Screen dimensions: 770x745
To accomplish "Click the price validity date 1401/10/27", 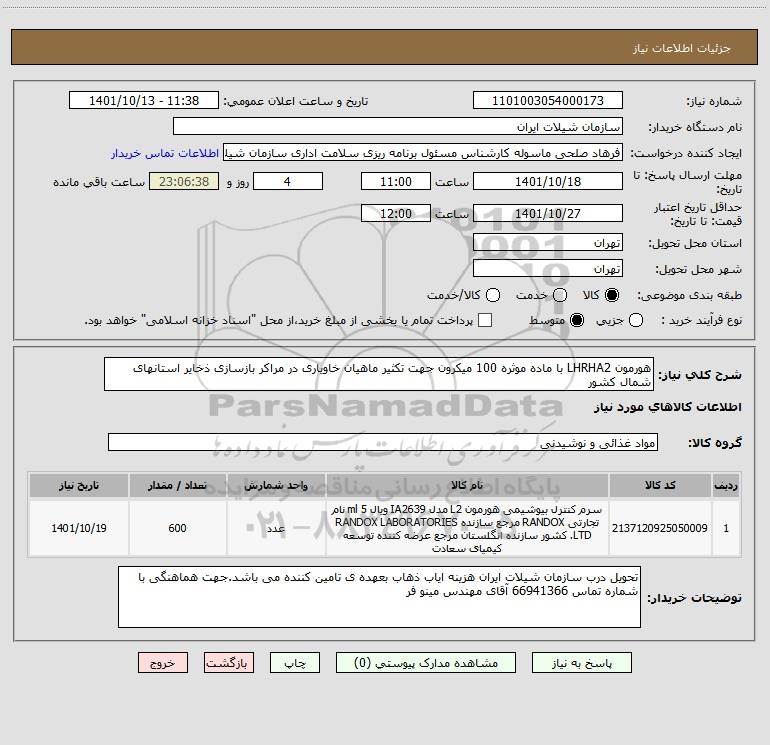I will [548, 213].
